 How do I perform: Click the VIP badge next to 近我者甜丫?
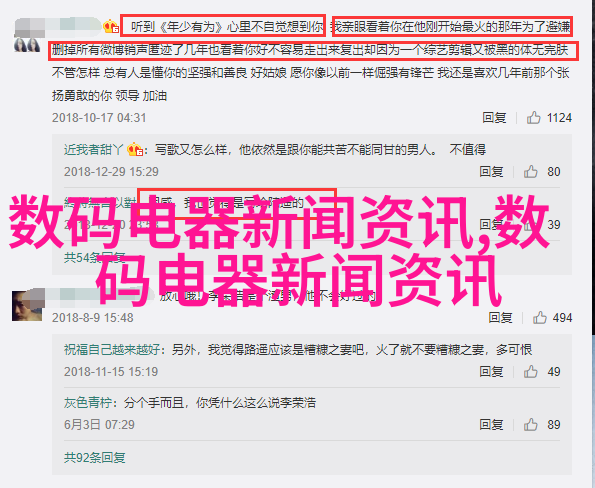click(135, 149)
